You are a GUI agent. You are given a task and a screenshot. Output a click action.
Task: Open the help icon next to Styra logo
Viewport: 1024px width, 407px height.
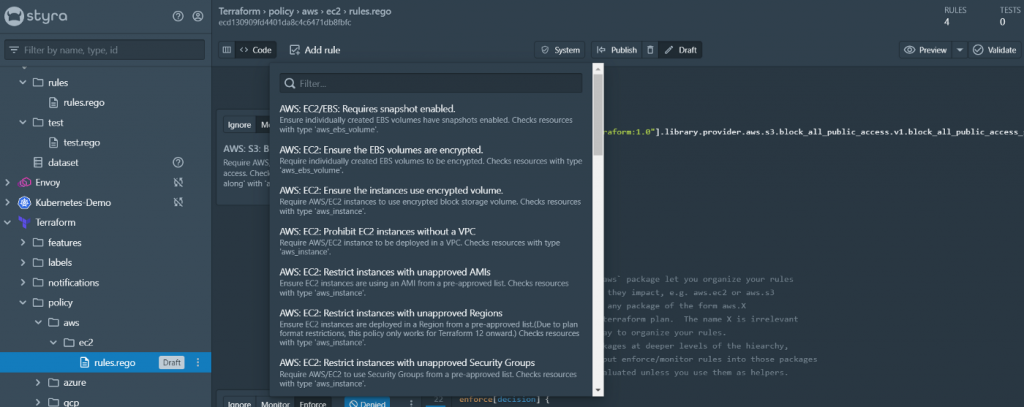coord(178,16)
